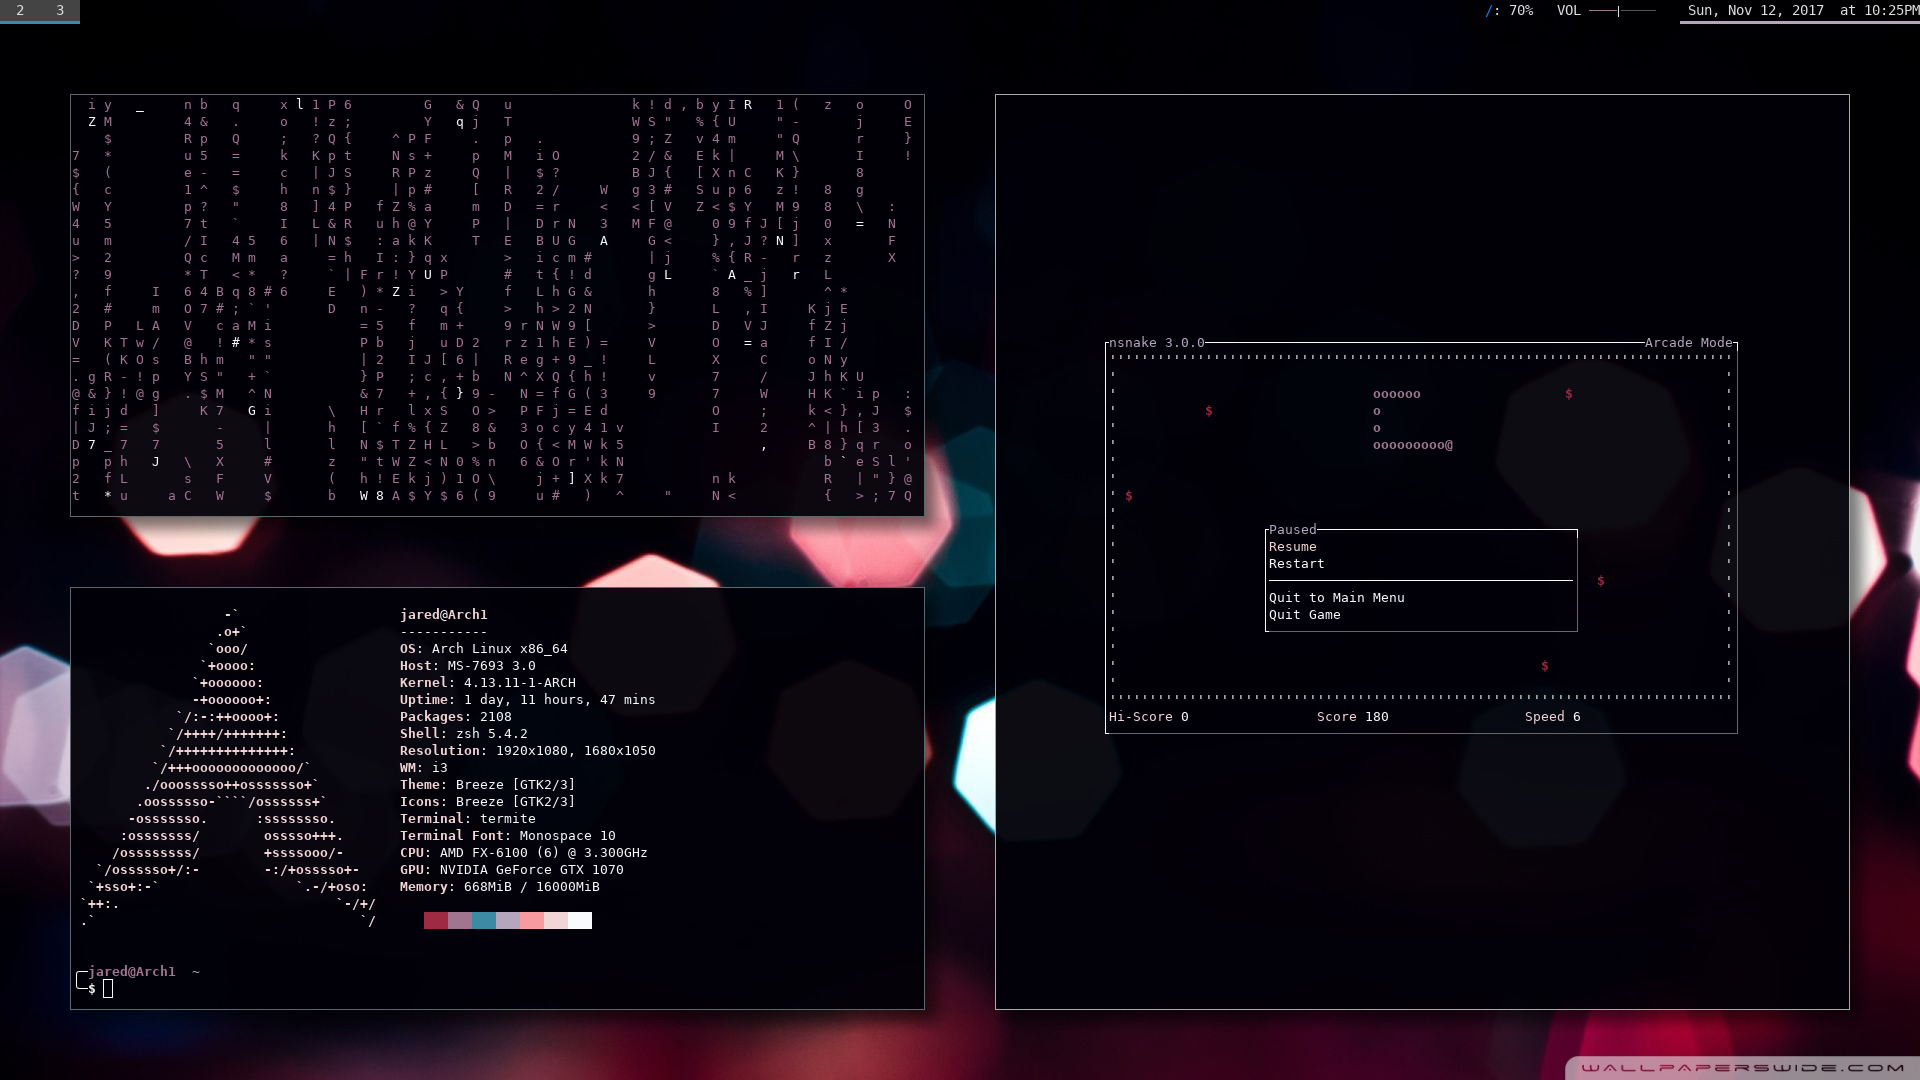The width and height of the screenshot is (1920, 1080).
Task: Click the white neofetch color block
Action: point(580,920)
